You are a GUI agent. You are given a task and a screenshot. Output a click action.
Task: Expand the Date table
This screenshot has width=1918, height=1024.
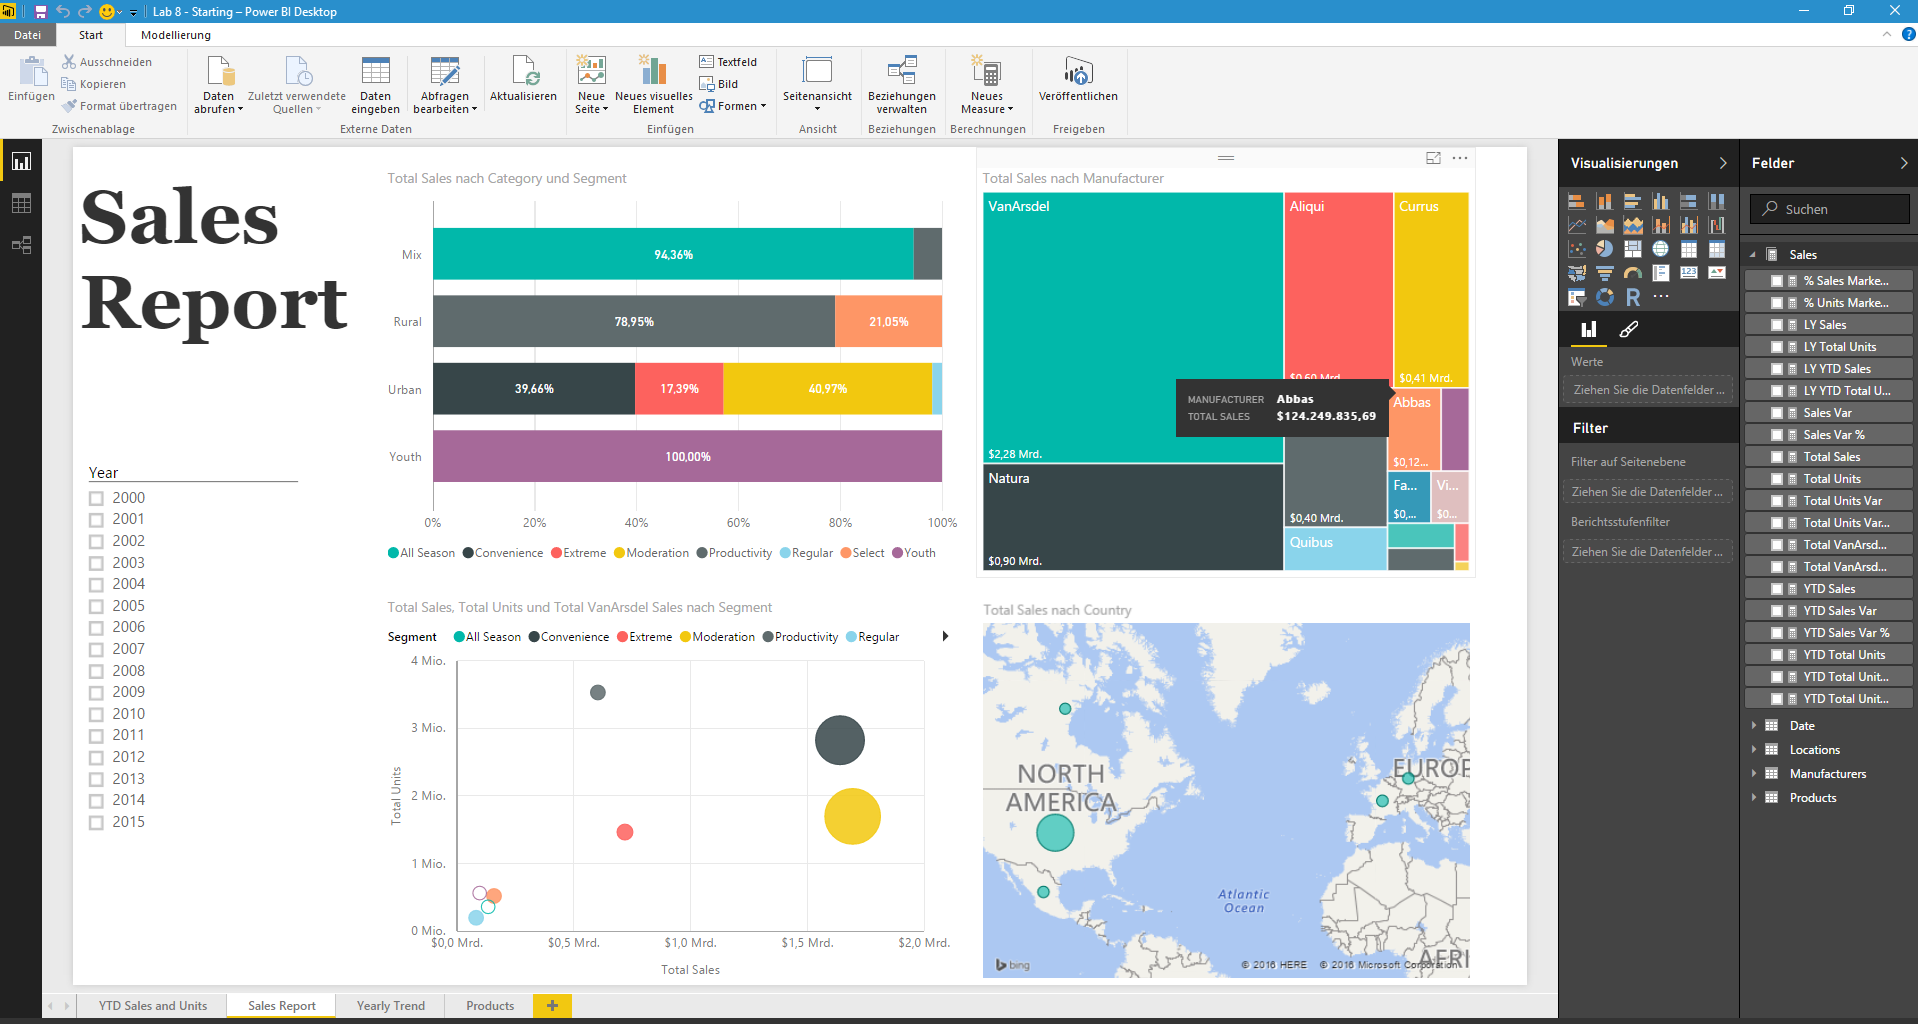(1754, 725)
